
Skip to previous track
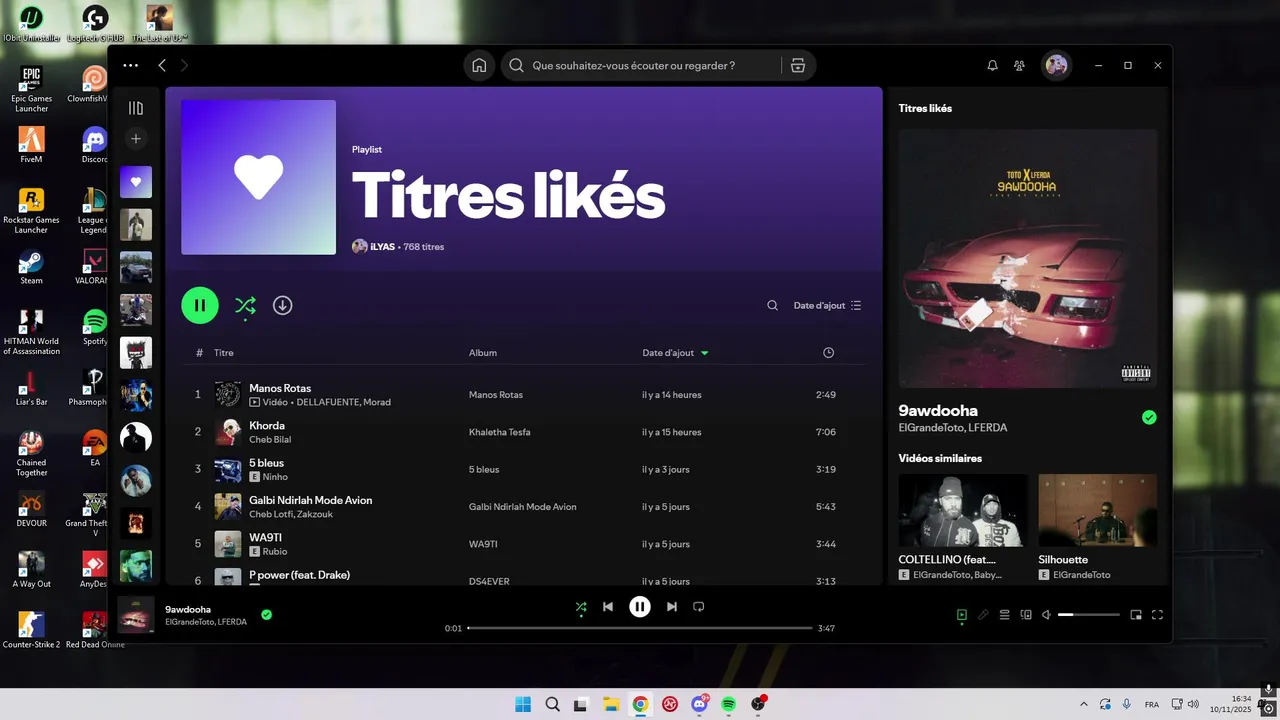(x=608, y=606)
